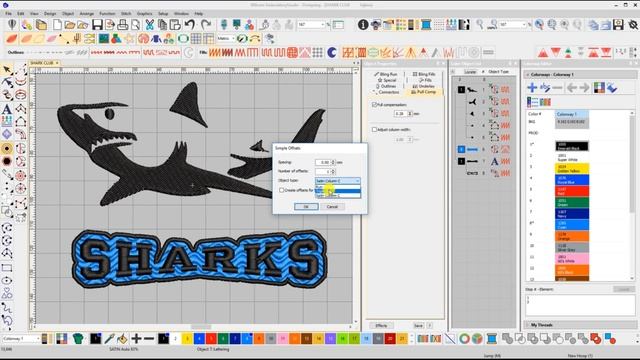The width and height of the screenshot is (640, 360).
Task: Select the Lettering 'A' tool in left toolbox
Action: coord(7,109)
